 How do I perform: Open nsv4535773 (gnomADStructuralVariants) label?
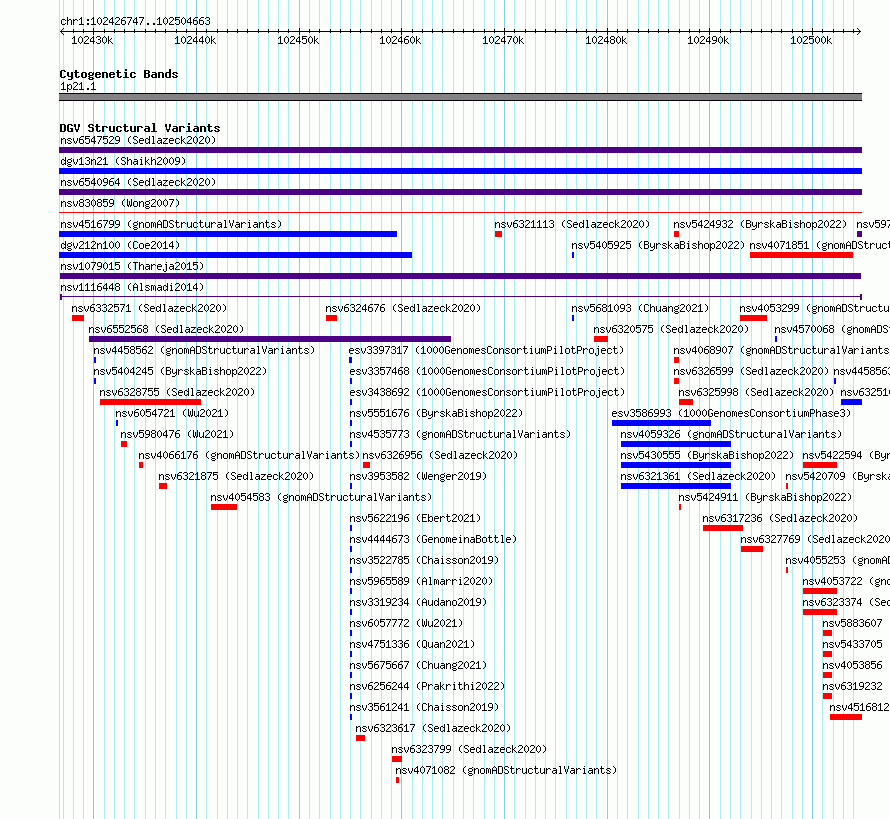pyautogui.click(x=460, y=434)
